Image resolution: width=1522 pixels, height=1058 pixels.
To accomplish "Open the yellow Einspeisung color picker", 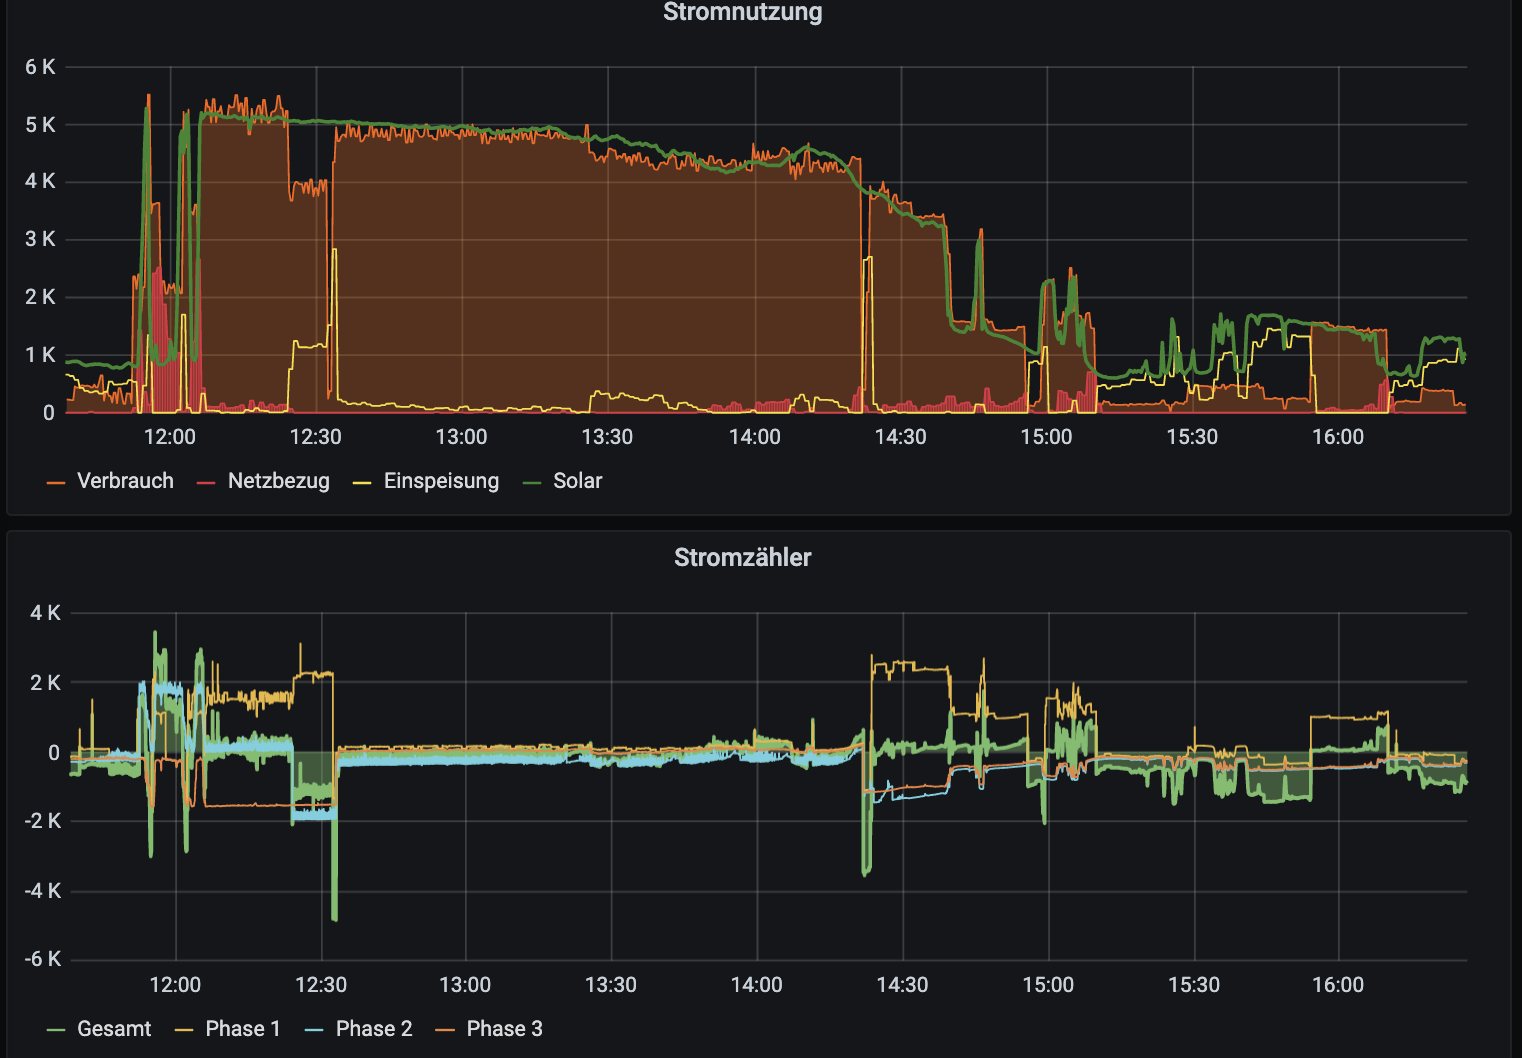I will point(362,483).
